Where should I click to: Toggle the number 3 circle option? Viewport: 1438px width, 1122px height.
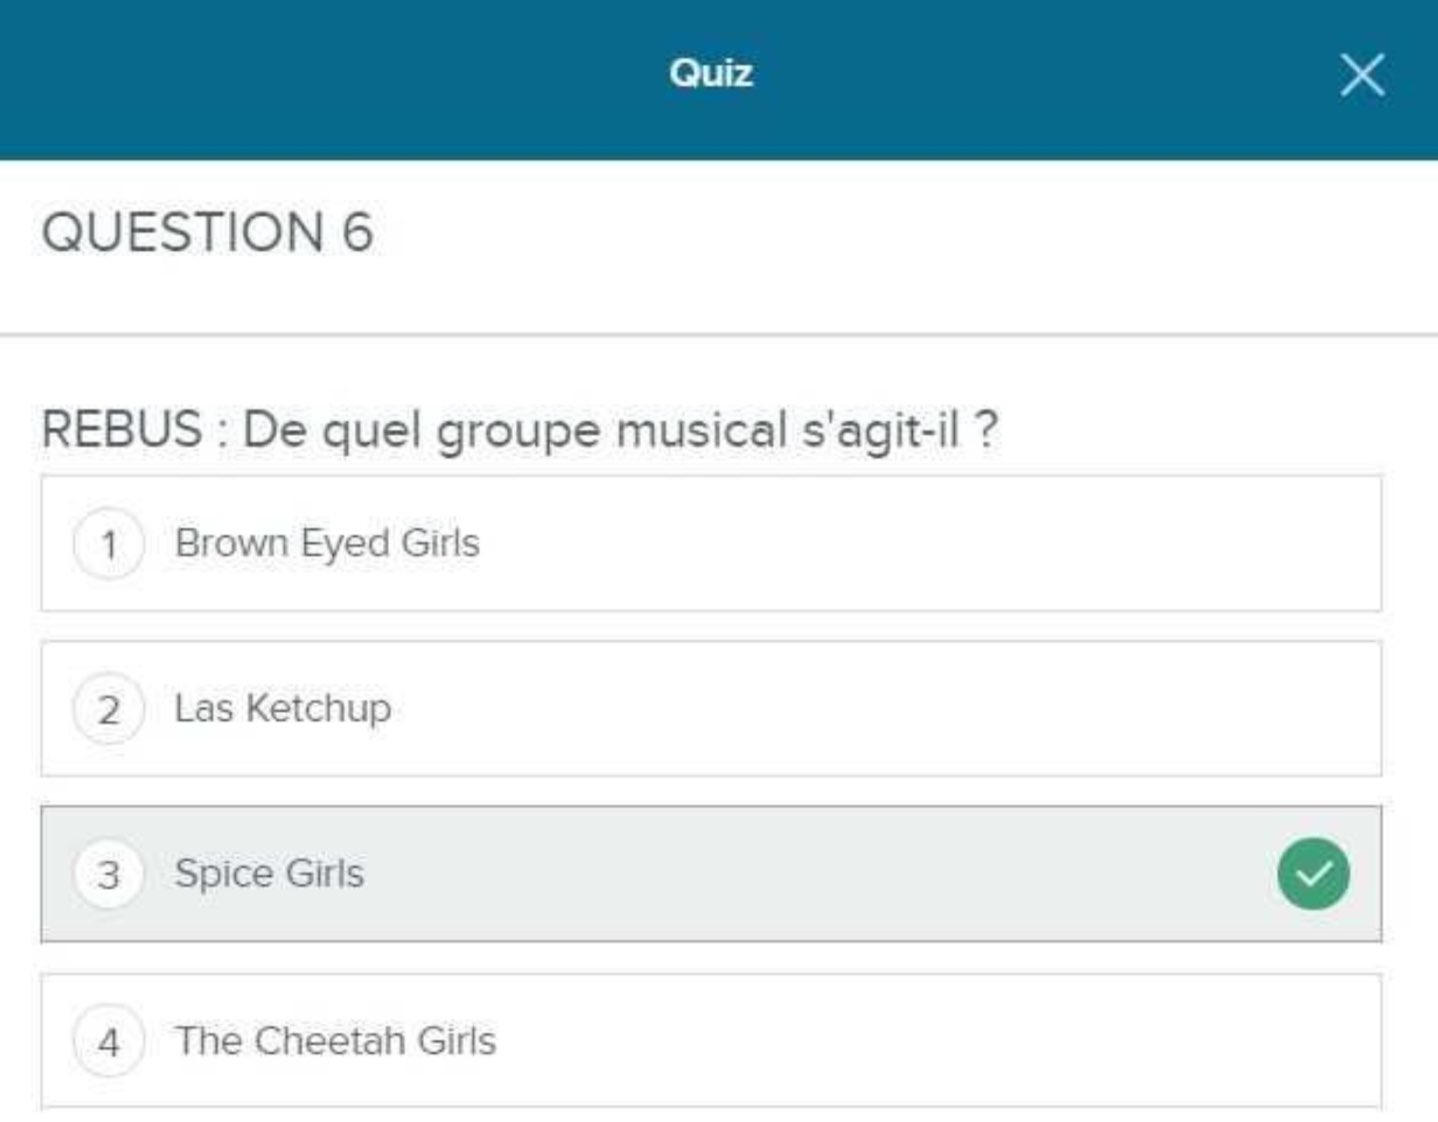(109, 875)
